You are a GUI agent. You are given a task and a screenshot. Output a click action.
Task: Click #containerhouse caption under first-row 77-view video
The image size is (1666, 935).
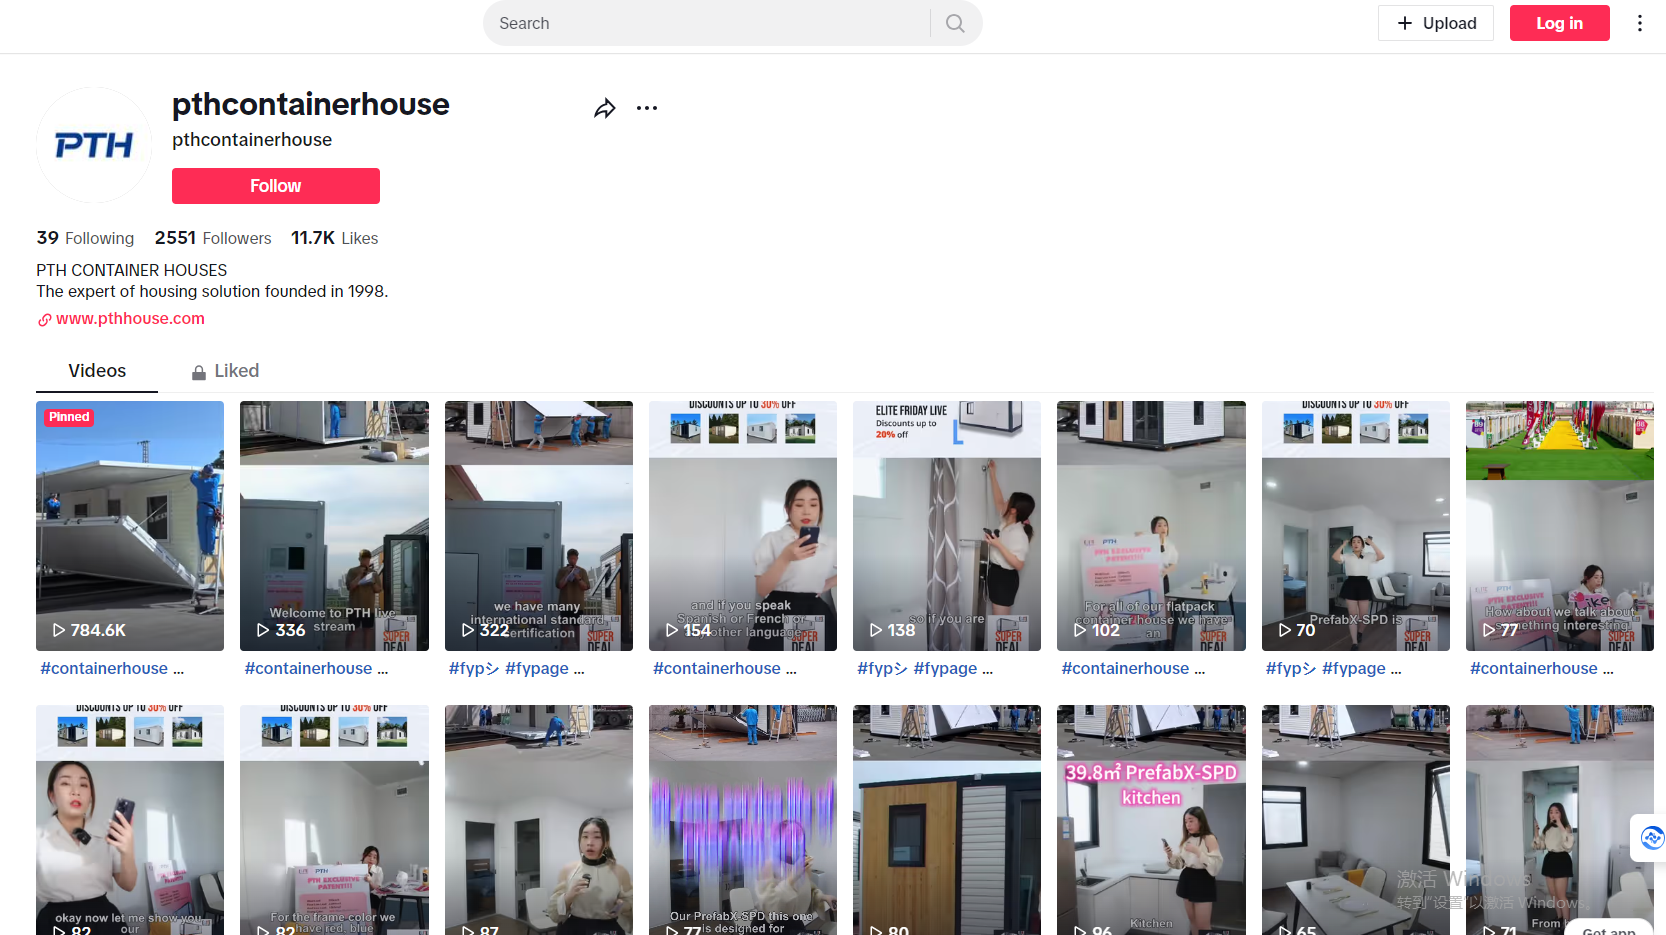pyautogui.click(x=1534, y=668)
